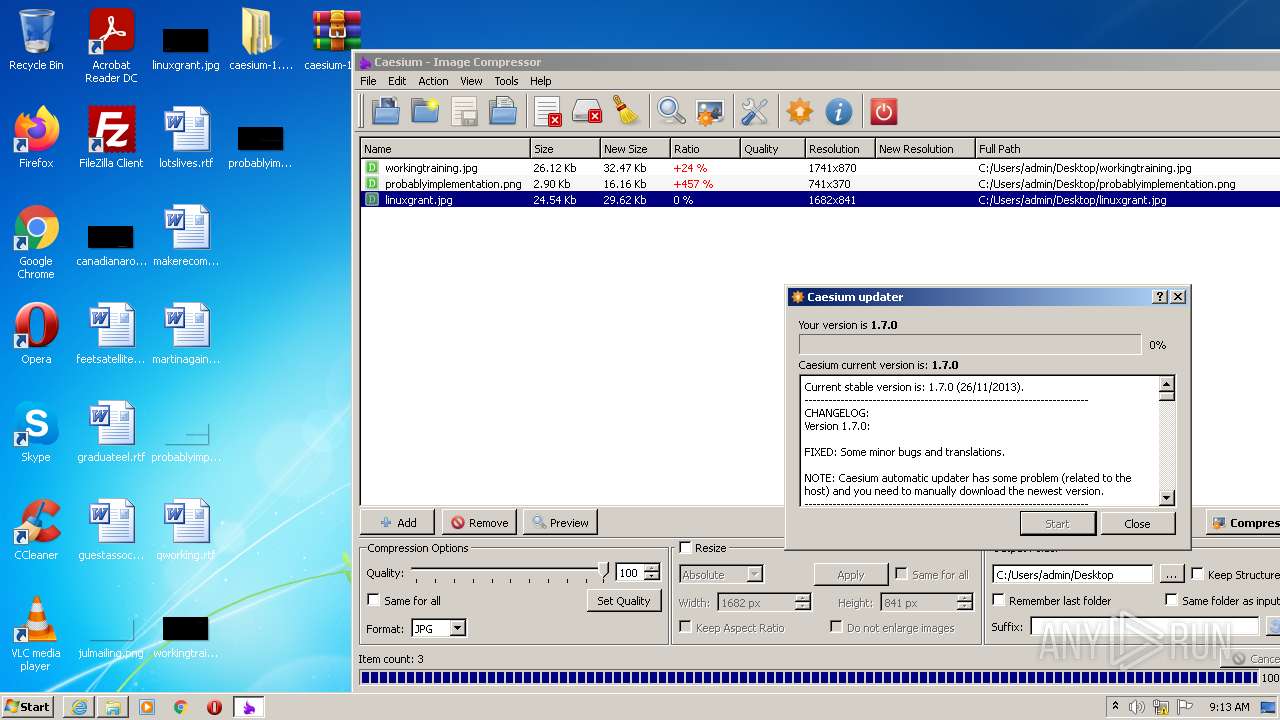Click Internet Explorer in the taskbar
Viewport: 1280px width, 720px height.
tap(79, 707)
